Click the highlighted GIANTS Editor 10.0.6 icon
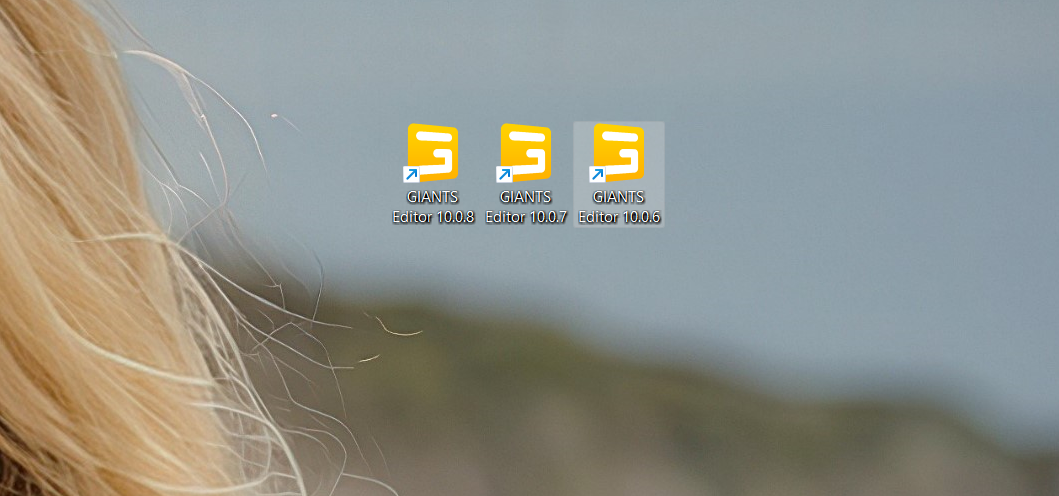Viewport: 1059px width, 496px height. coord(619,172)
